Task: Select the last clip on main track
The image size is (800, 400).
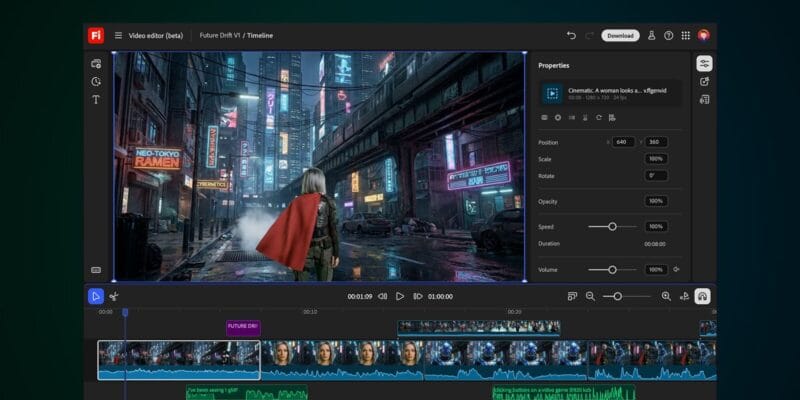Action: pos(652,360)
